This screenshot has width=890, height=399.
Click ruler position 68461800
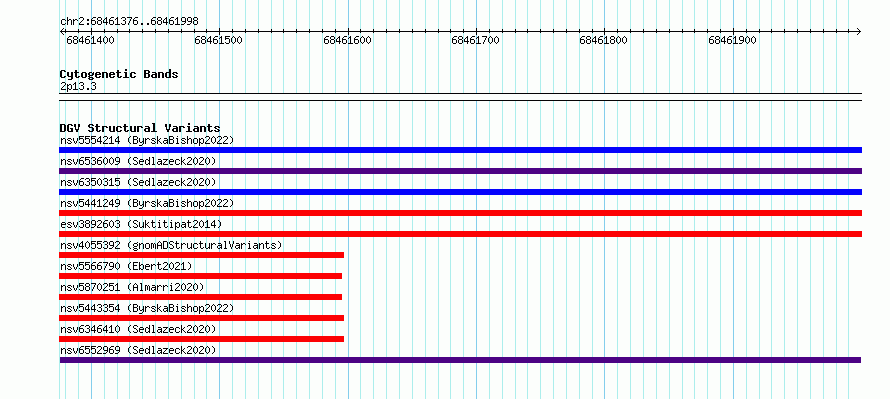[x=603, y=40]
